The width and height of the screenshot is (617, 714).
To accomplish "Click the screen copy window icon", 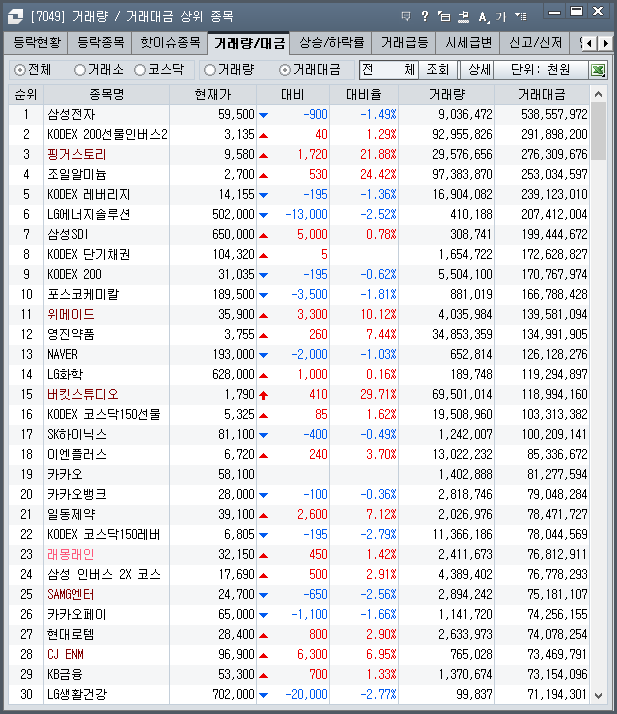I will point(444,17).
